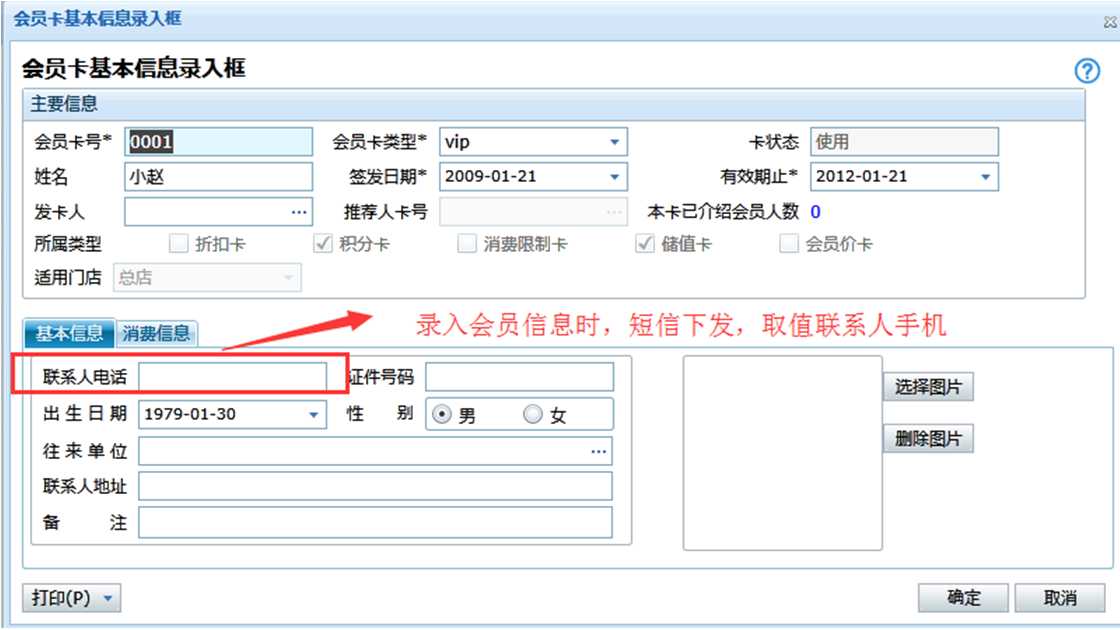Click the 联系人地址 input field

376,486
